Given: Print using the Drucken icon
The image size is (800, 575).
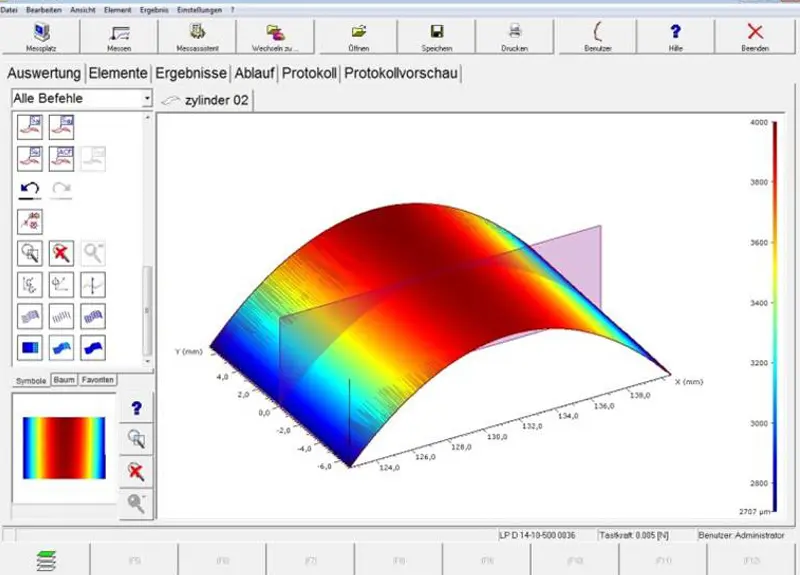Looking at the screenshot, I should (515, 36).
